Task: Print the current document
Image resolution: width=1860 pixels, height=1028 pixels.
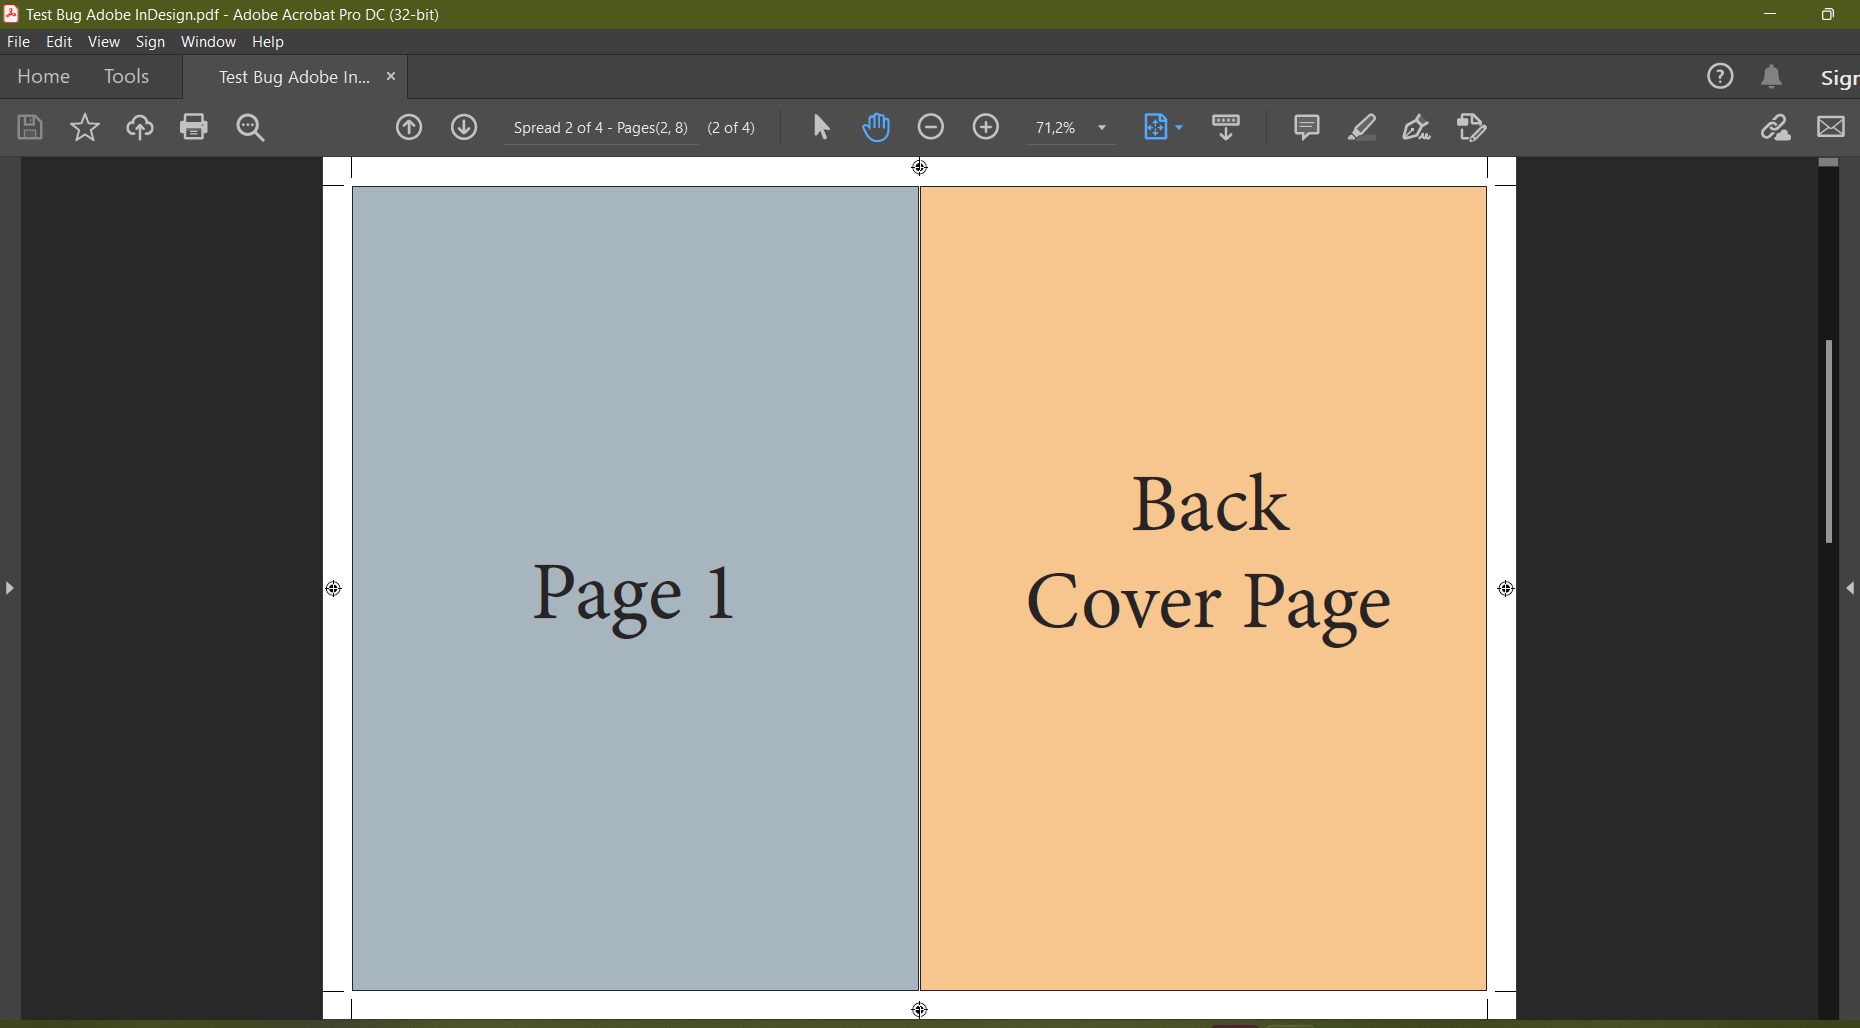Action: (x=194, y=128)
